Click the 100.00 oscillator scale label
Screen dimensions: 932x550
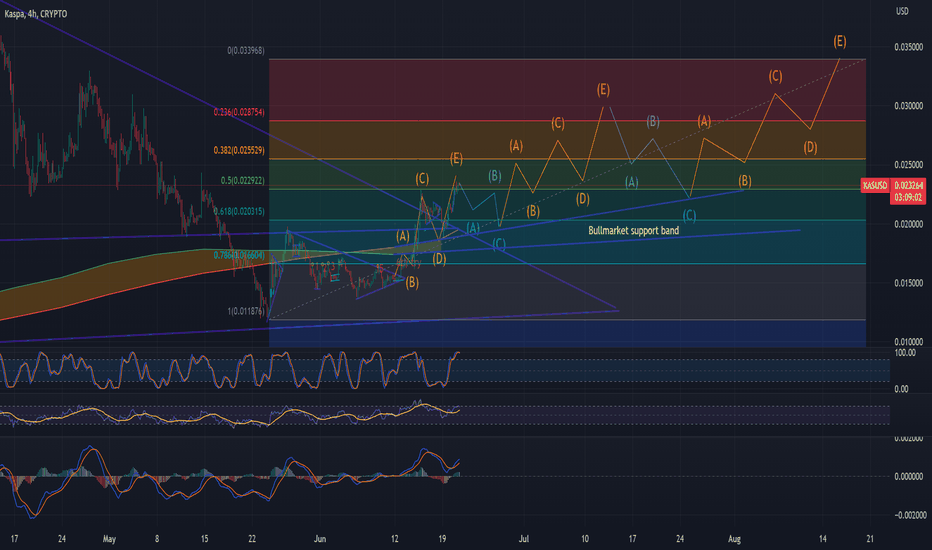[905, 353]
